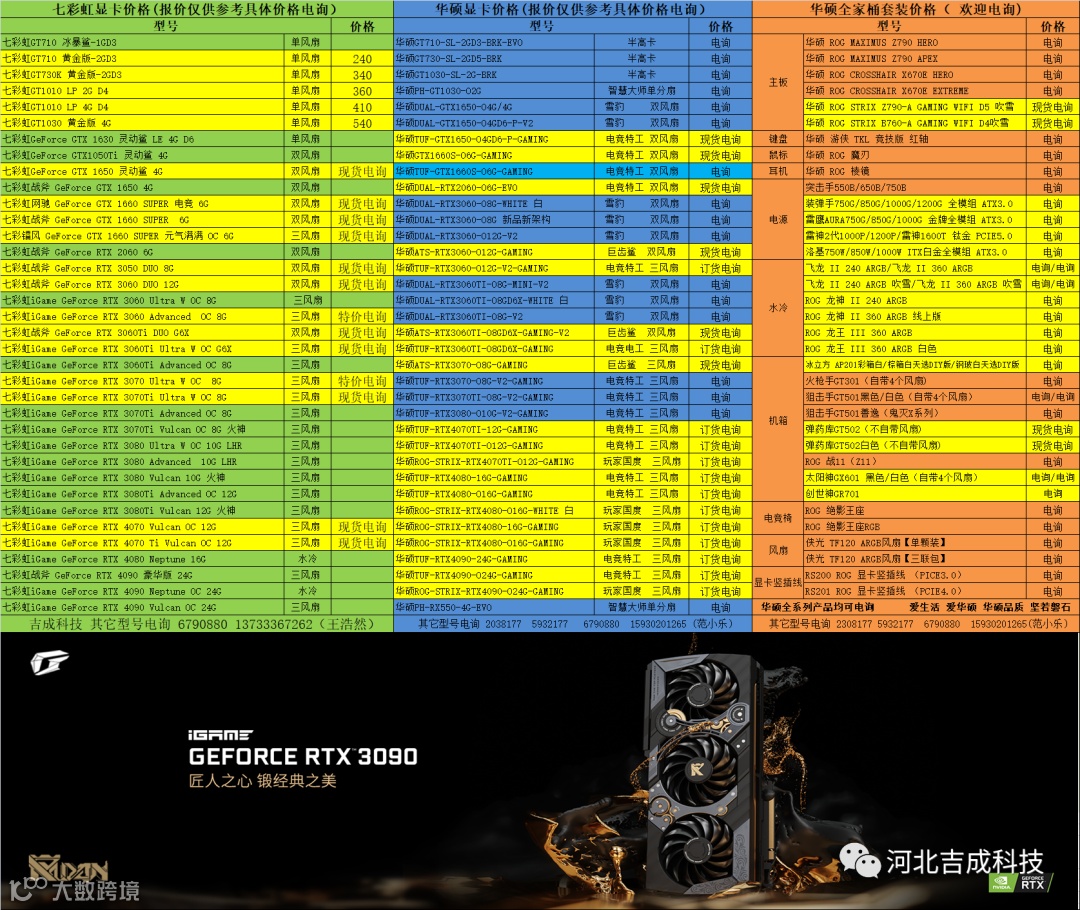The image size is (1080, 910).
Task: Select the 七彩虹GT1030 黄金版 4G cell
Action: pyautogui.click(x=143, y=123)
